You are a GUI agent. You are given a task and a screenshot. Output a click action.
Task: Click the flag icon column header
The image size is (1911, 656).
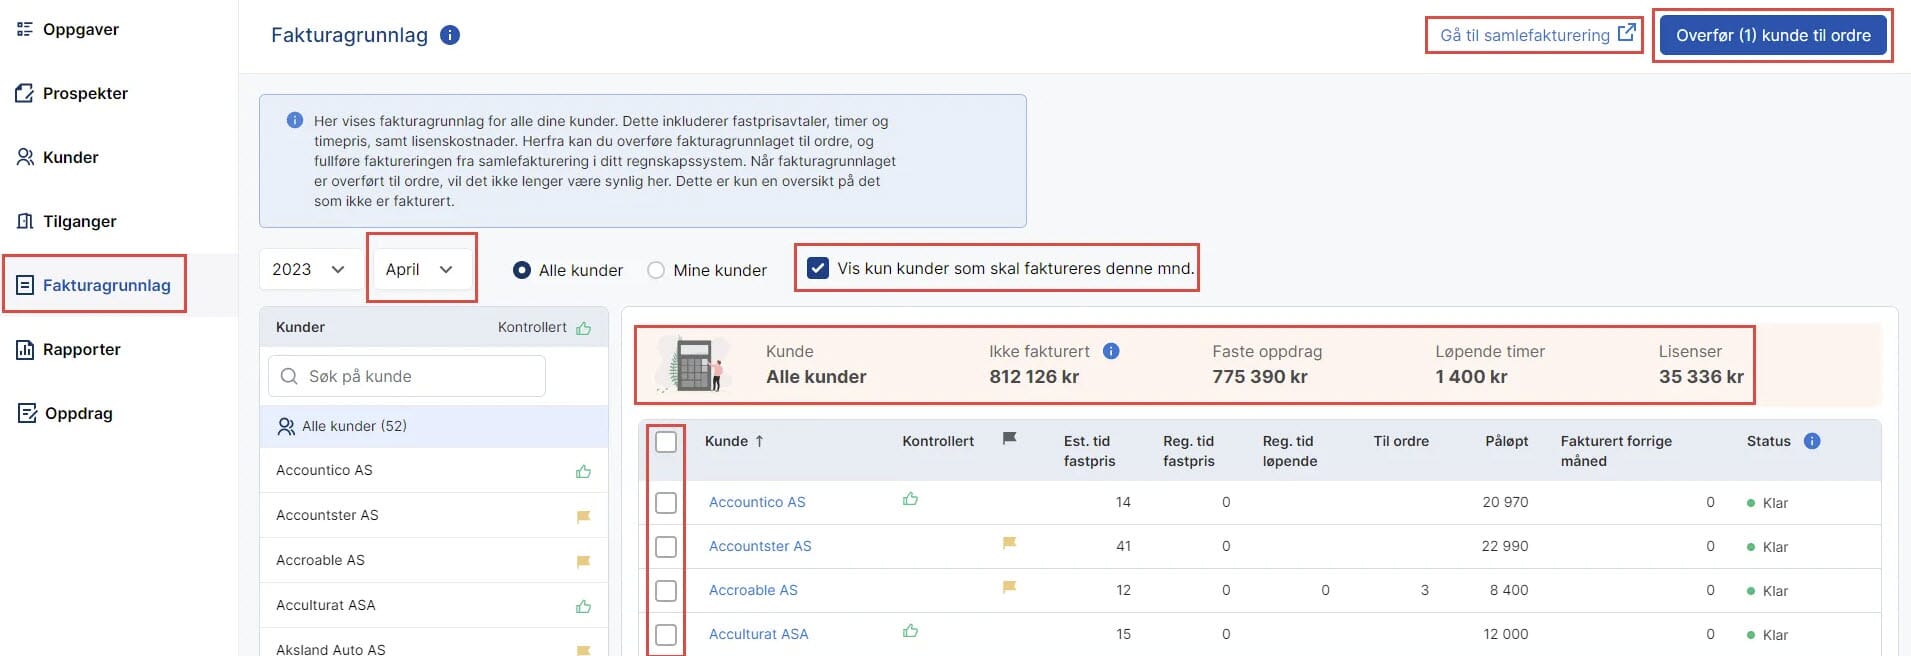(1010, 439)
